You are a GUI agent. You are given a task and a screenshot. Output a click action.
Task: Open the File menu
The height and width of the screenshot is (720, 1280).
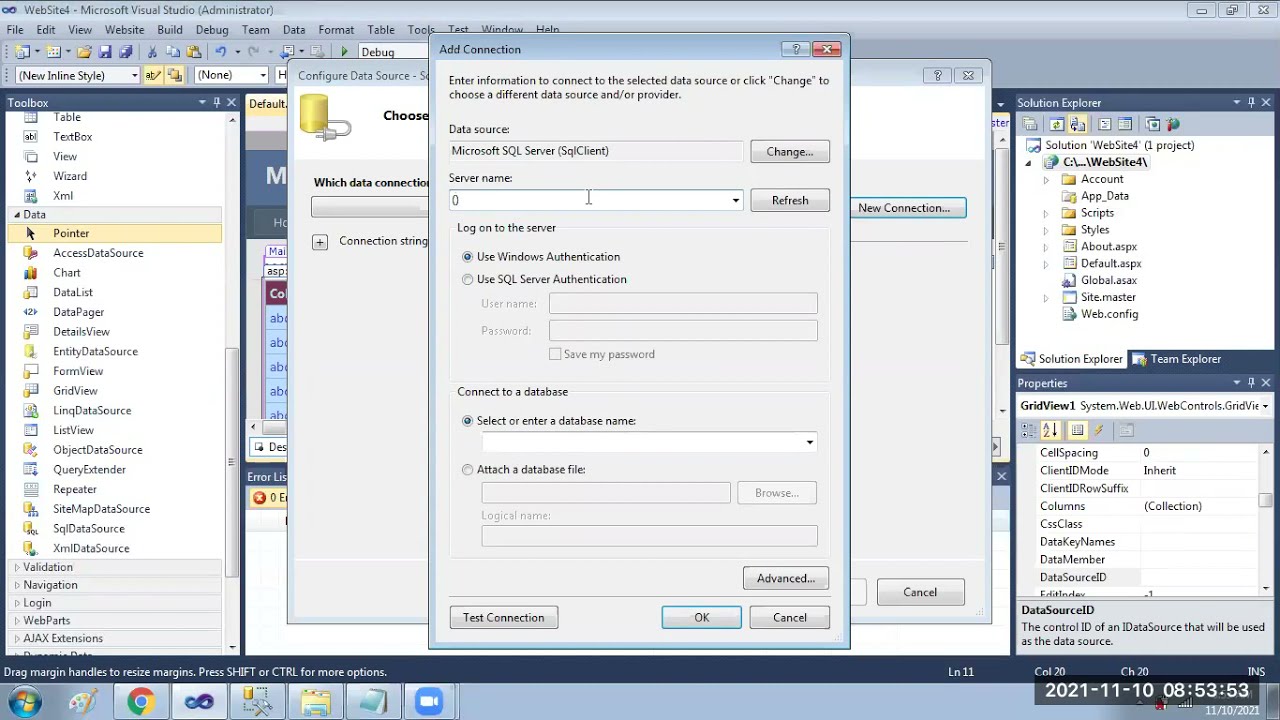15,30
